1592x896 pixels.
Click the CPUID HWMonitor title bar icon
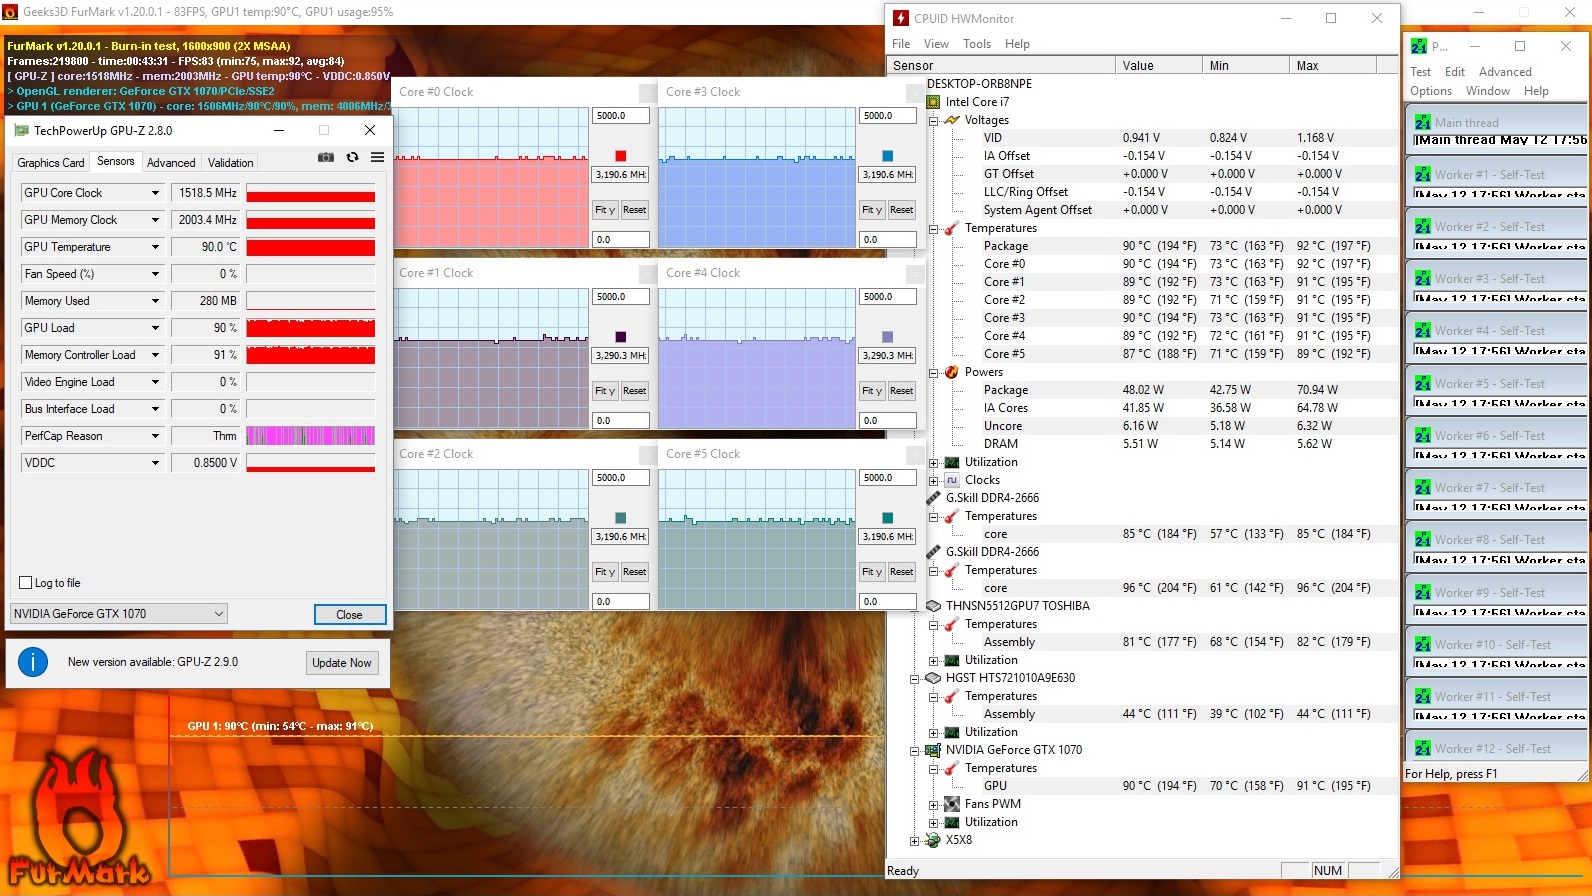coord(901,18)
